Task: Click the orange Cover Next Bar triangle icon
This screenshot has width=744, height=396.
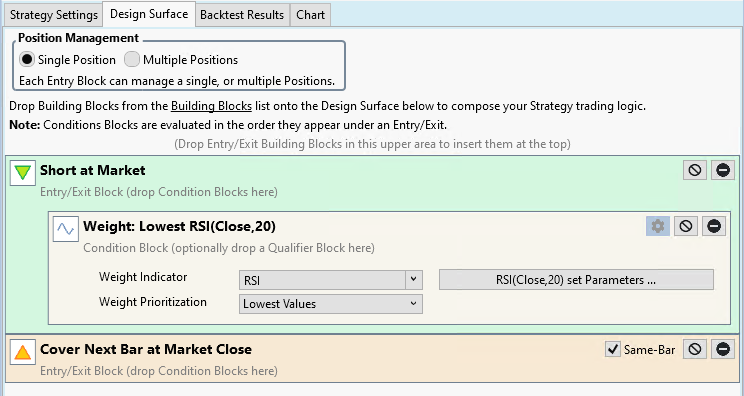Action: point(23,352)
